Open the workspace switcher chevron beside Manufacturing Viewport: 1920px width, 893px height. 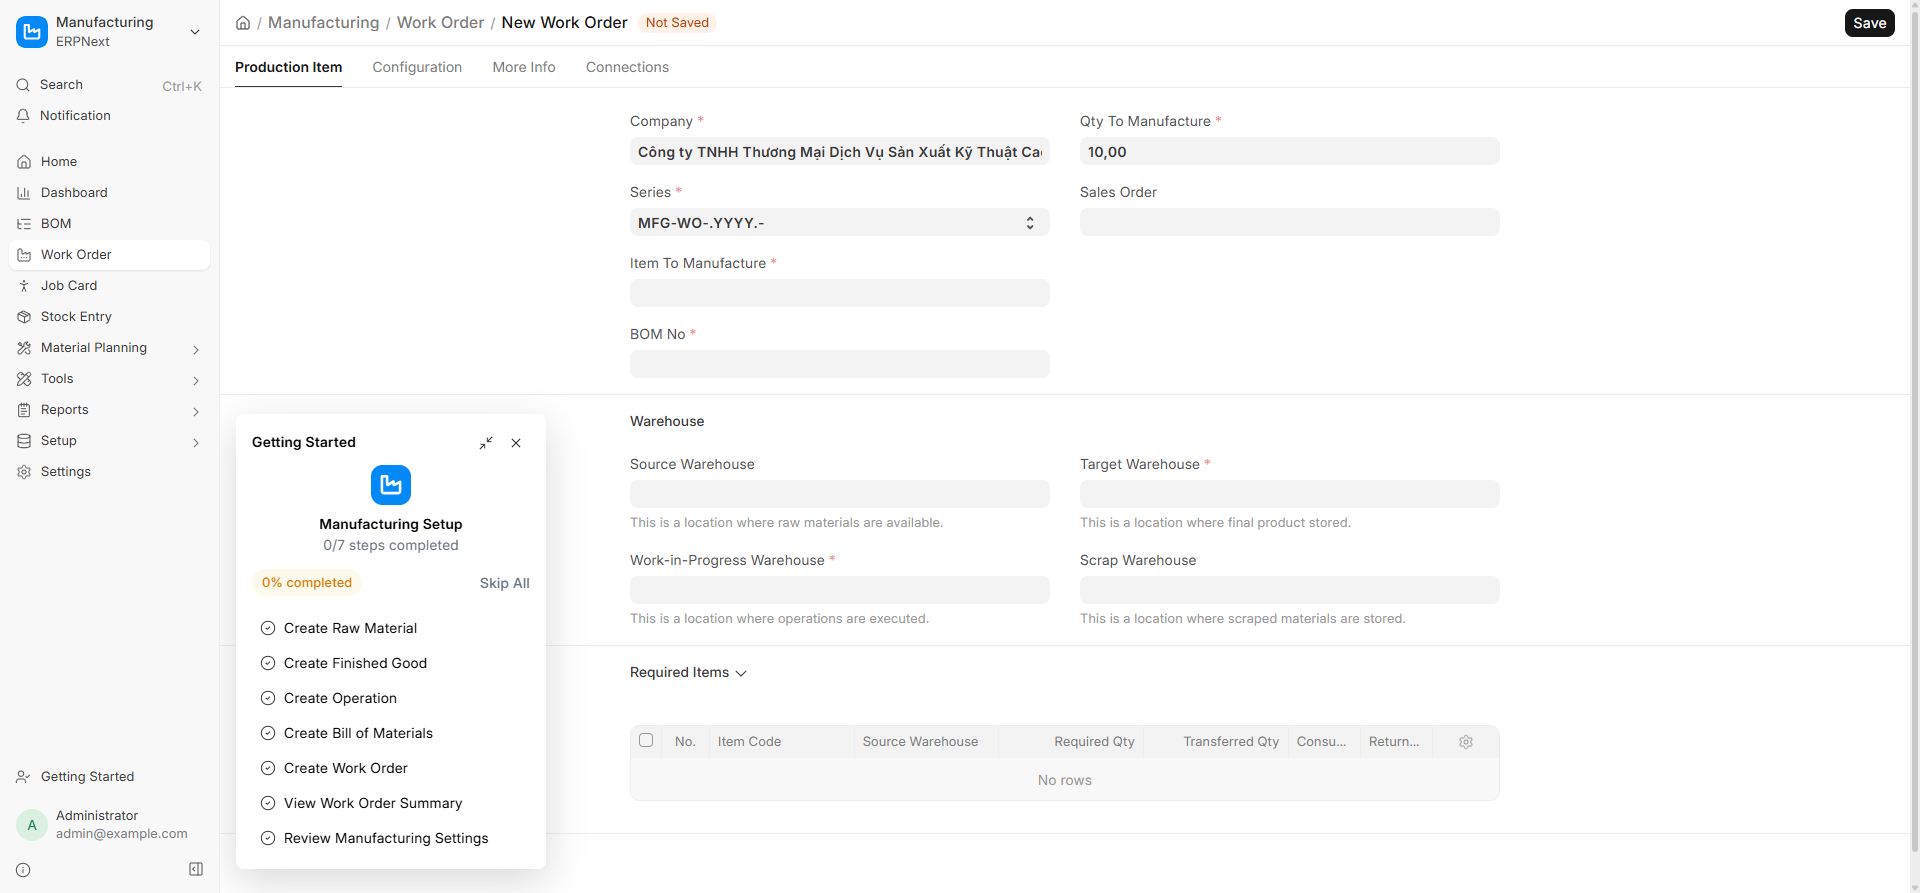tap(195, 32)
